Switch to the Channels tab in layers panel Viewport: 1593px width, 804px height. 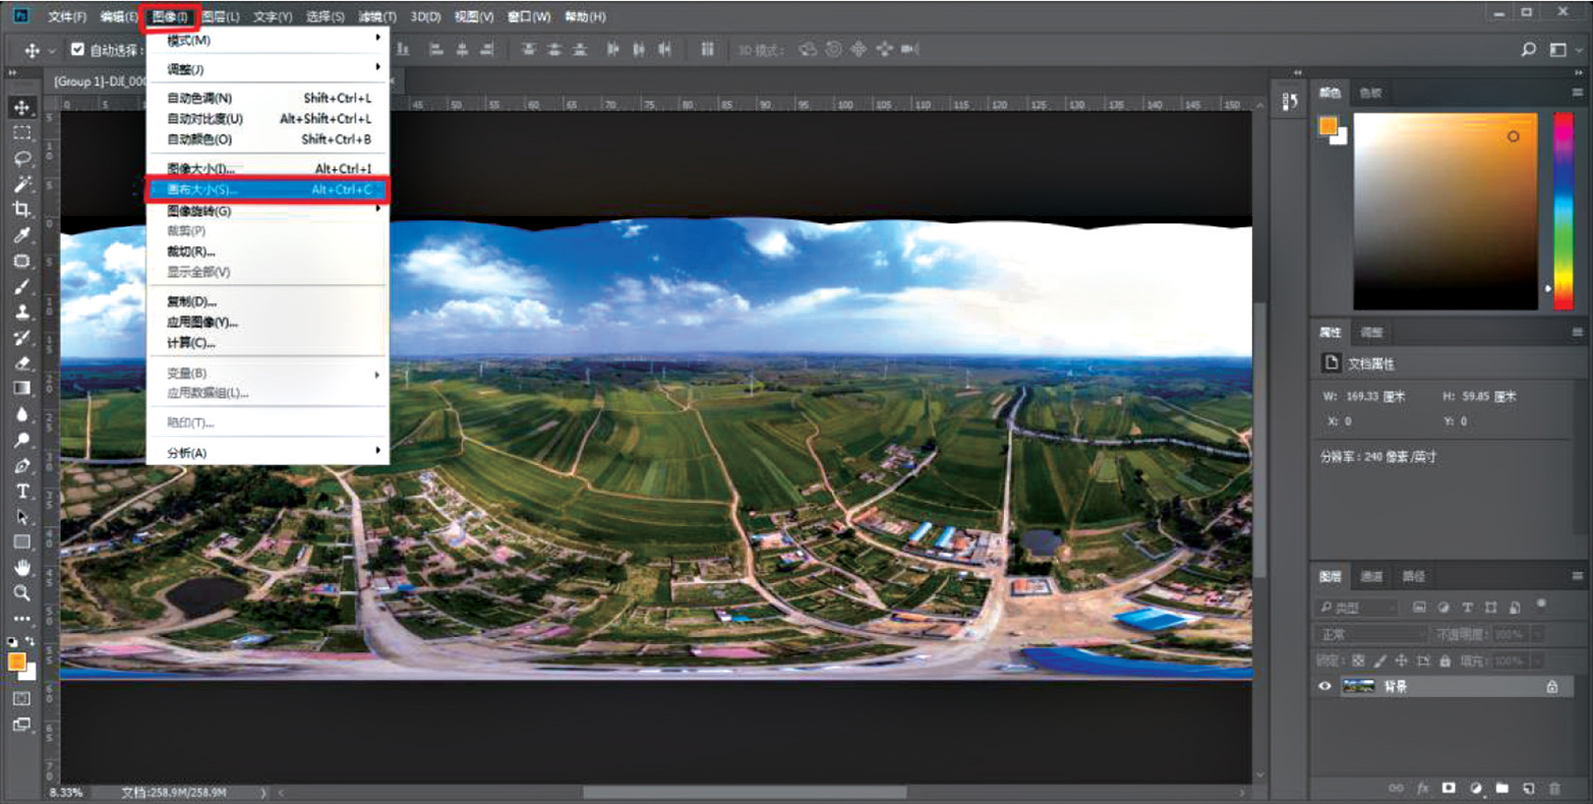point(1371,576)
